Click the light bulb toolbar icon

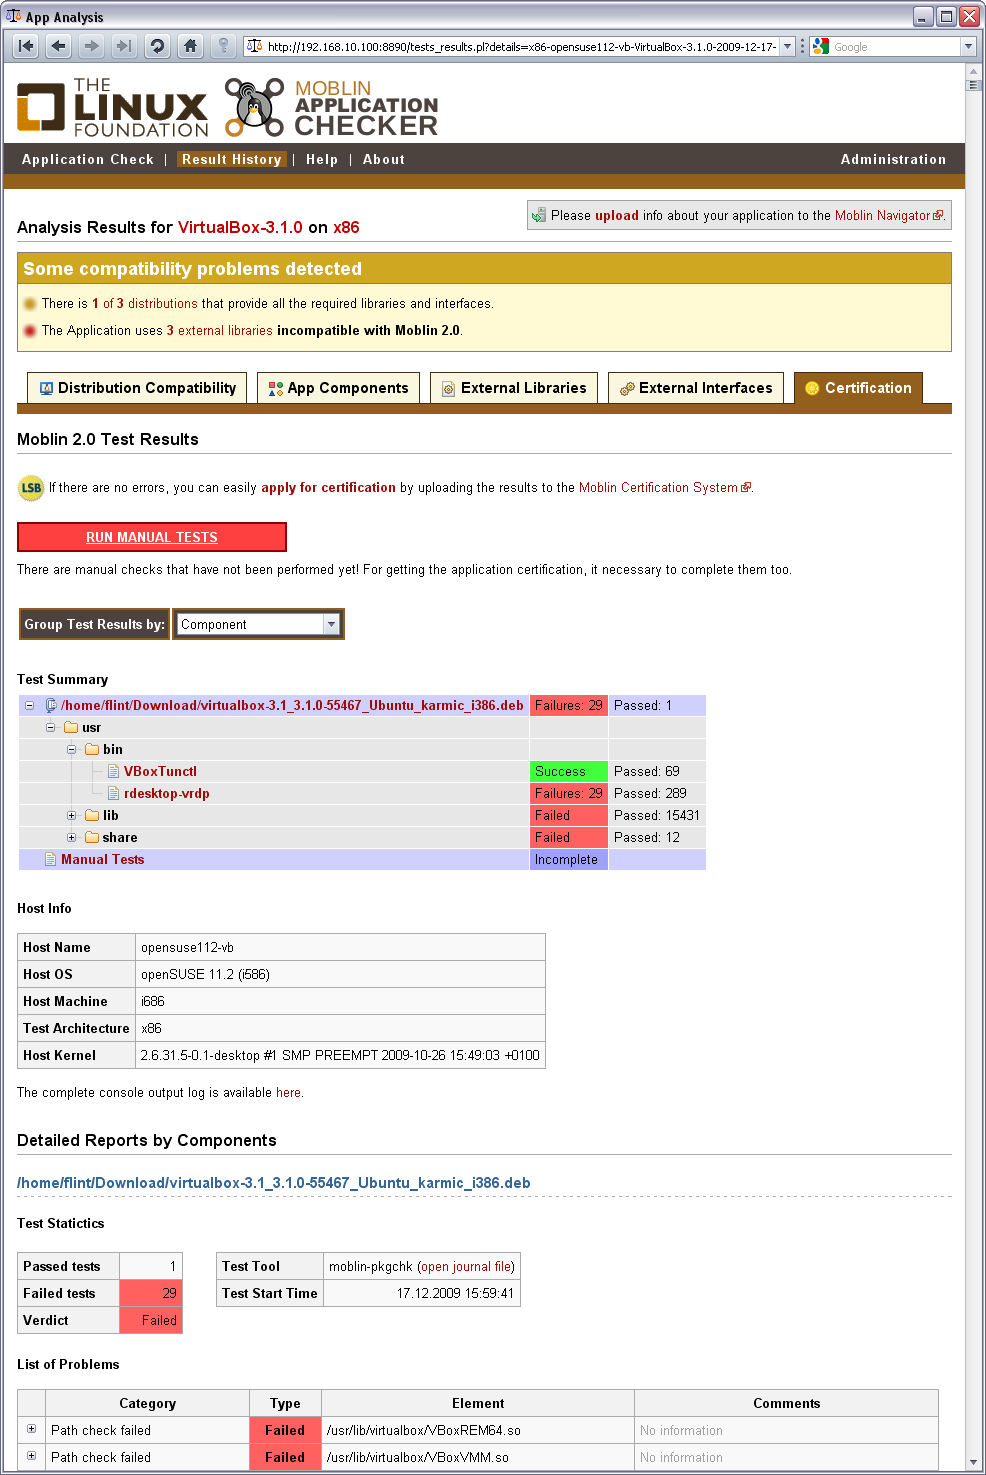(x=223, y=46)
